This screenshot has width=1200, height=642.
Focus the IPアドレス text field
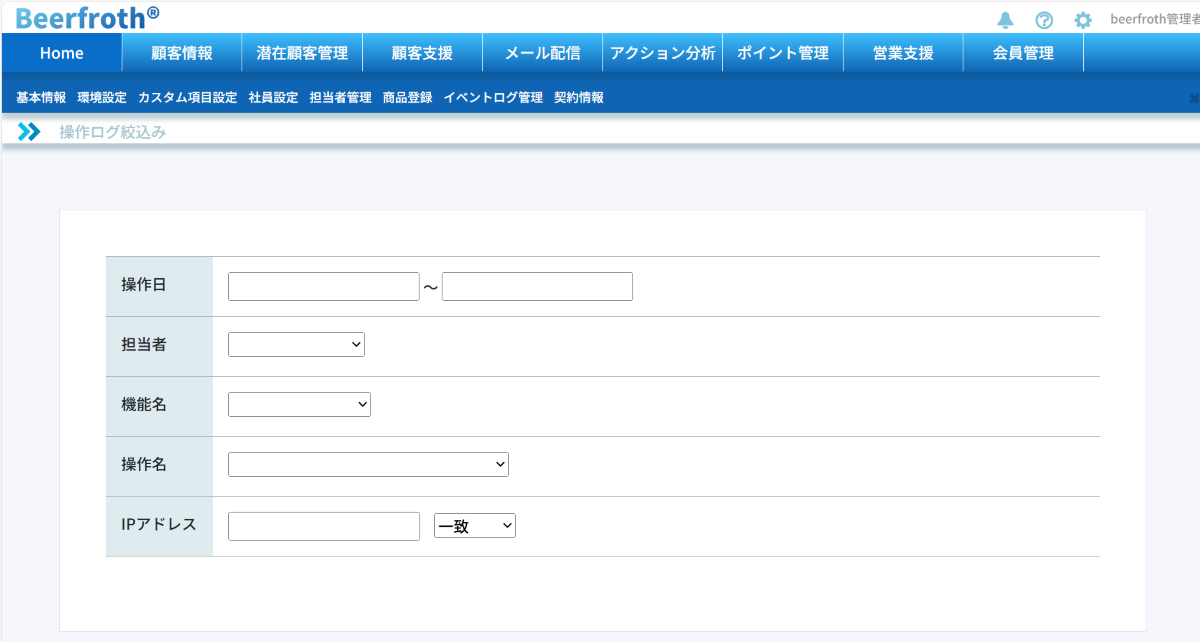[x=323, y=526]
